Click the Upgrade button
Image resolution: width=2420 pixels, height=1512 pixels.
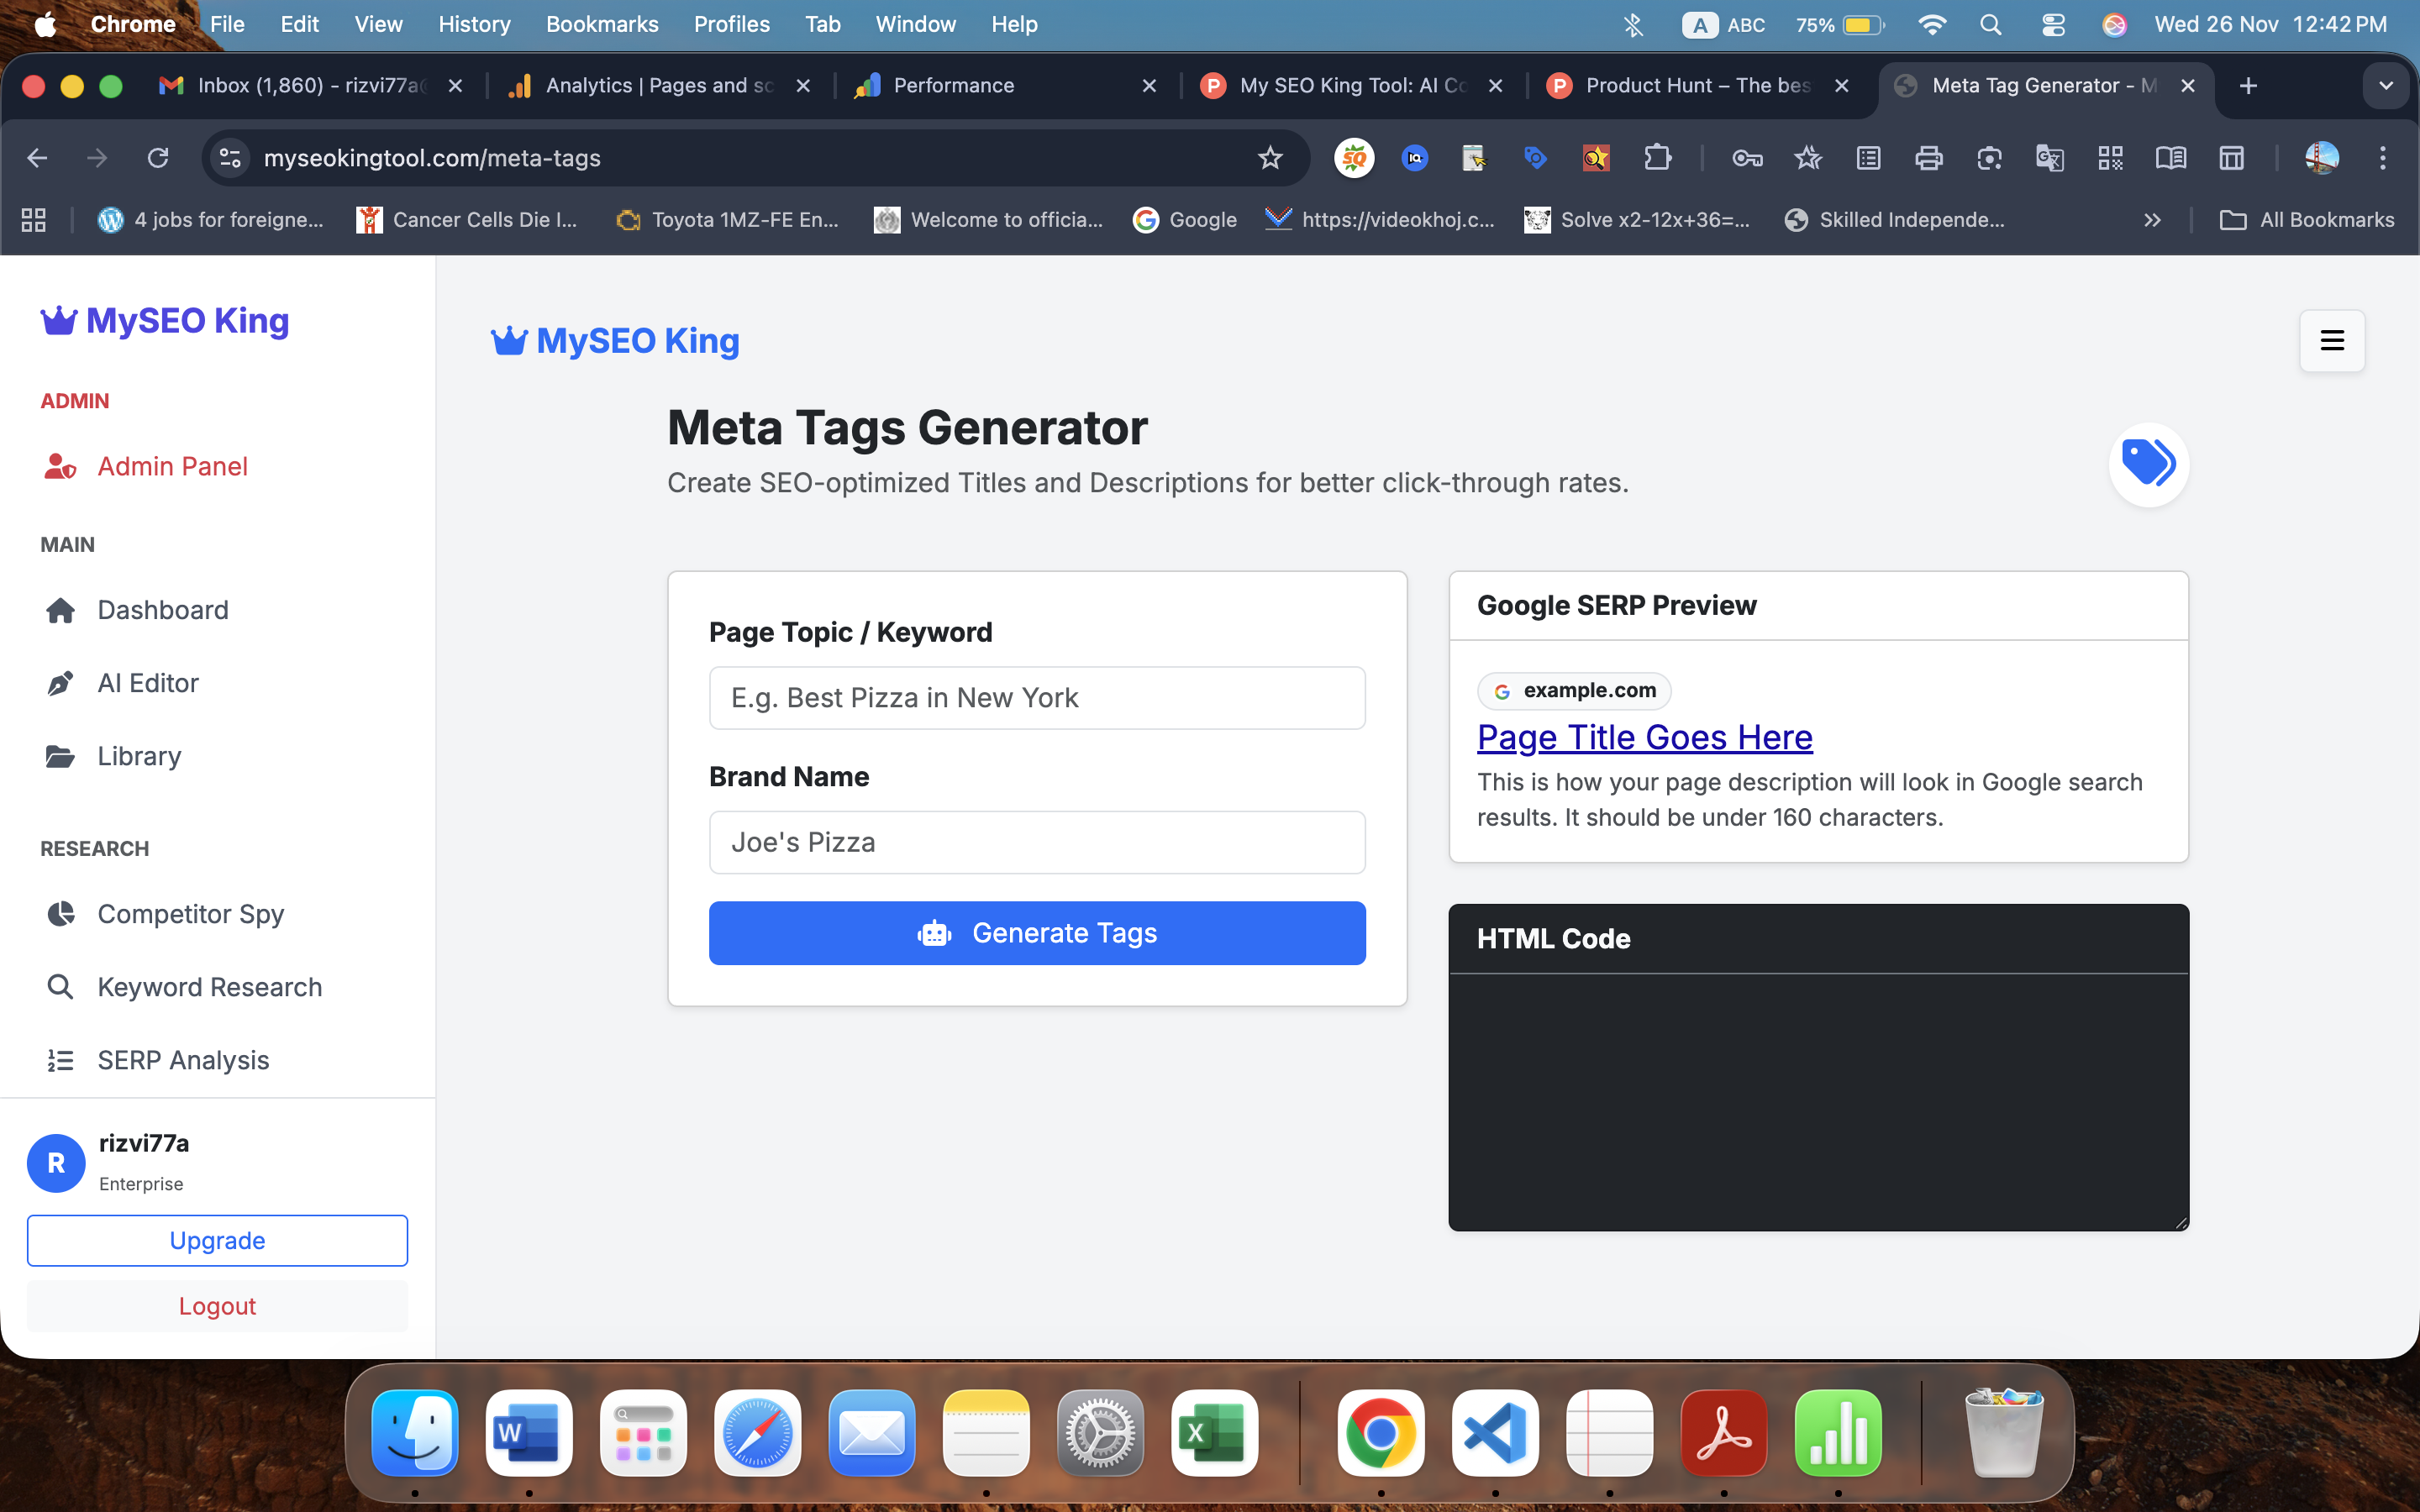point(217,1240)
